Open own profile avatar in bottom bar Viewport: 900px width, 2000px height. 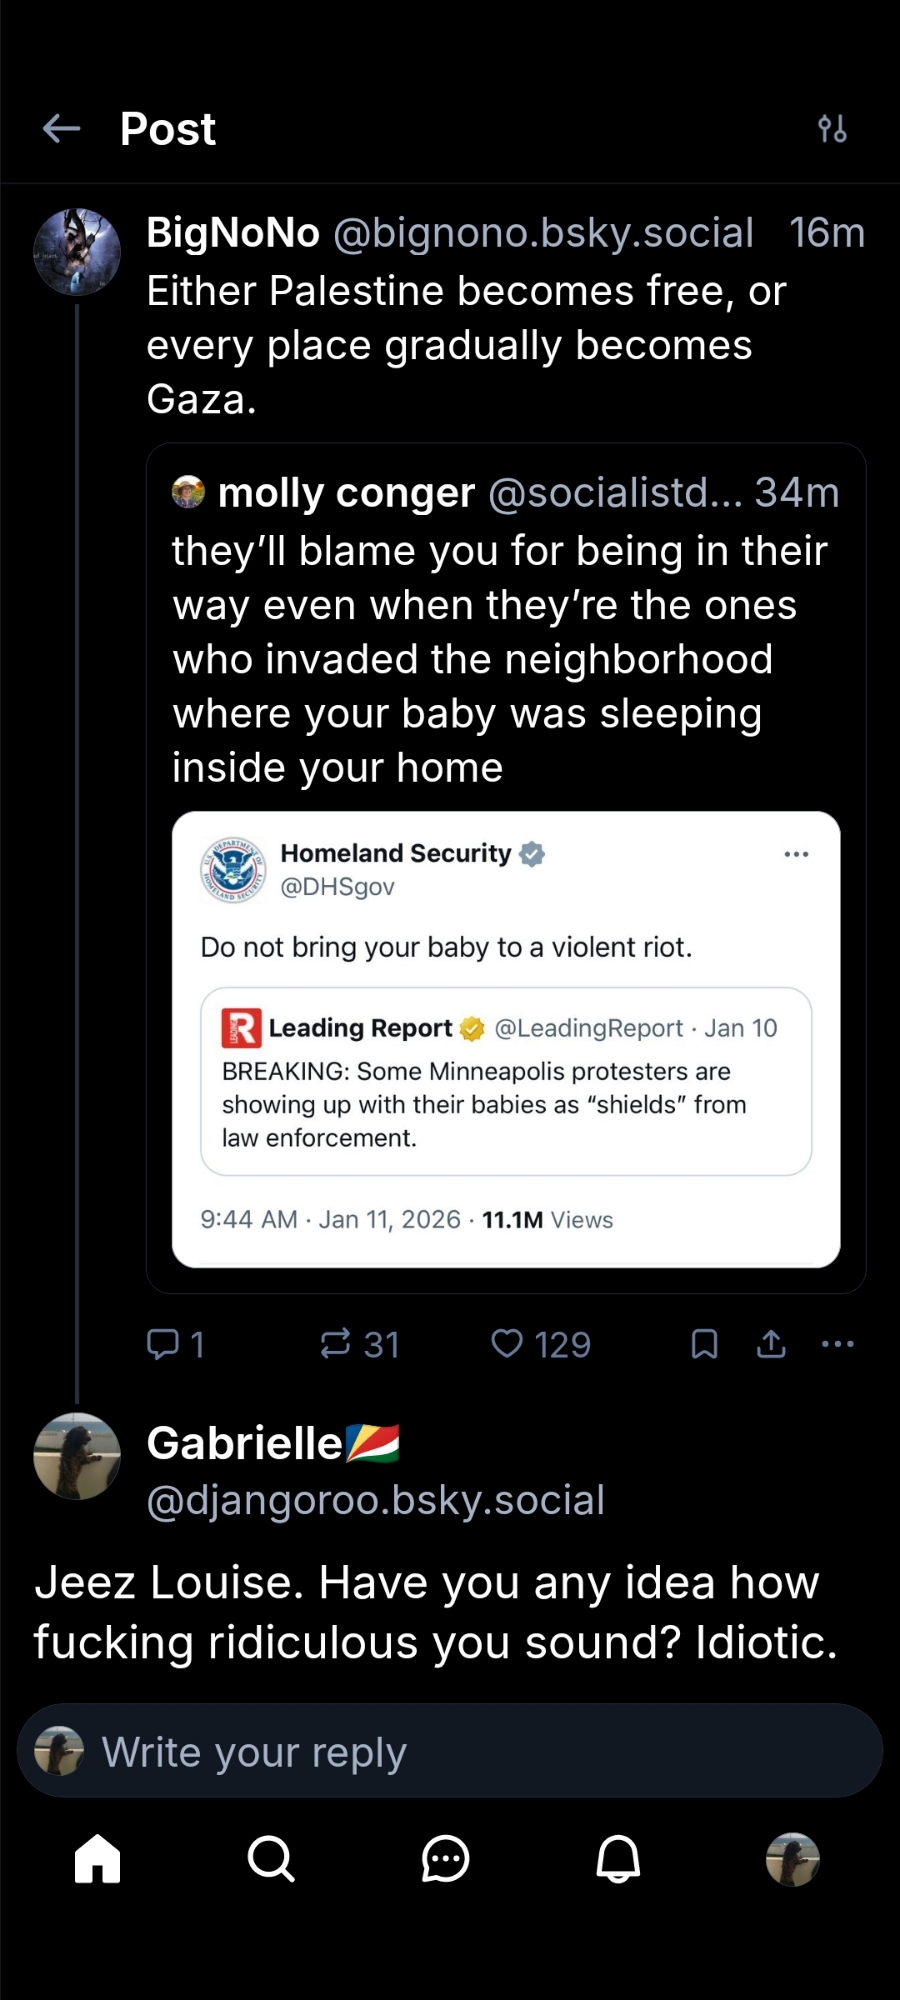click(x=792, y=1860)
